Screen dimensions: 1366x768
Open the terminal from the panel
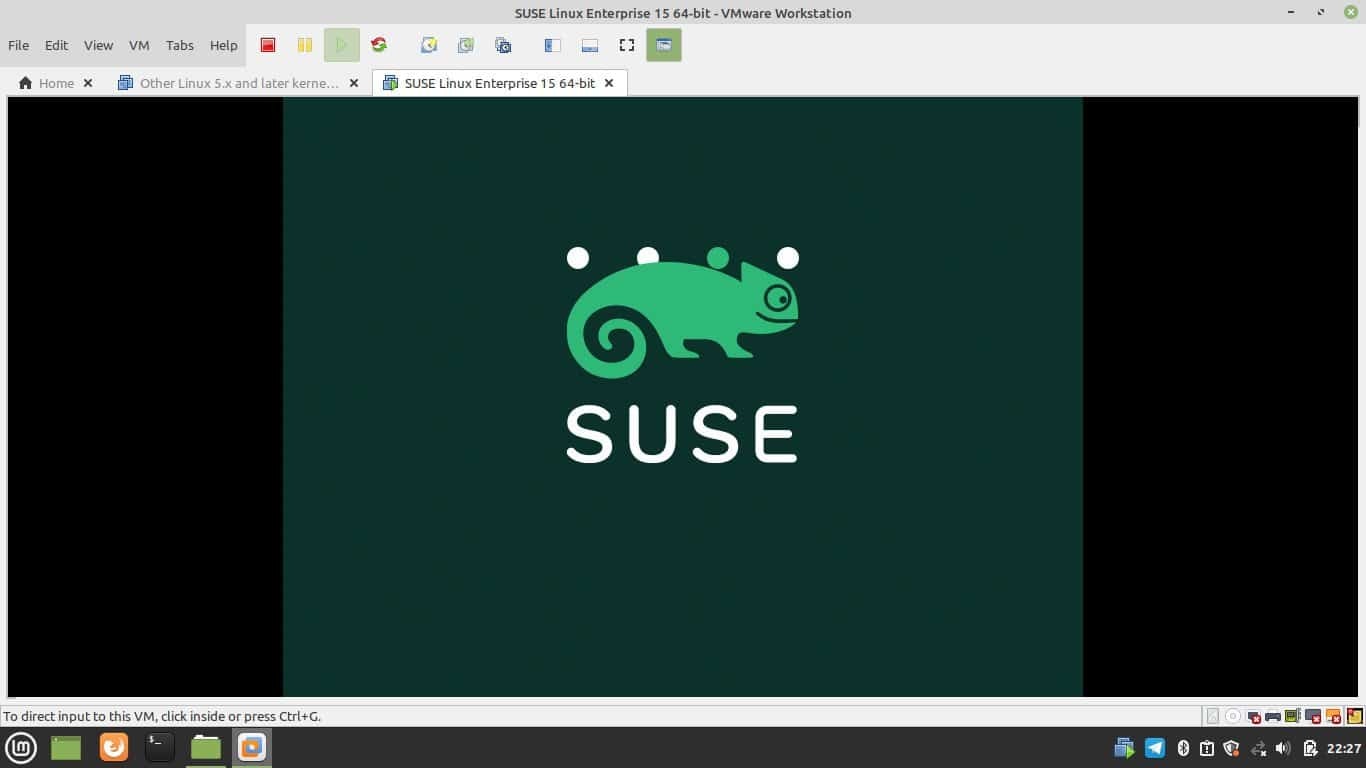pyautogui.click(x=159, y=747)
